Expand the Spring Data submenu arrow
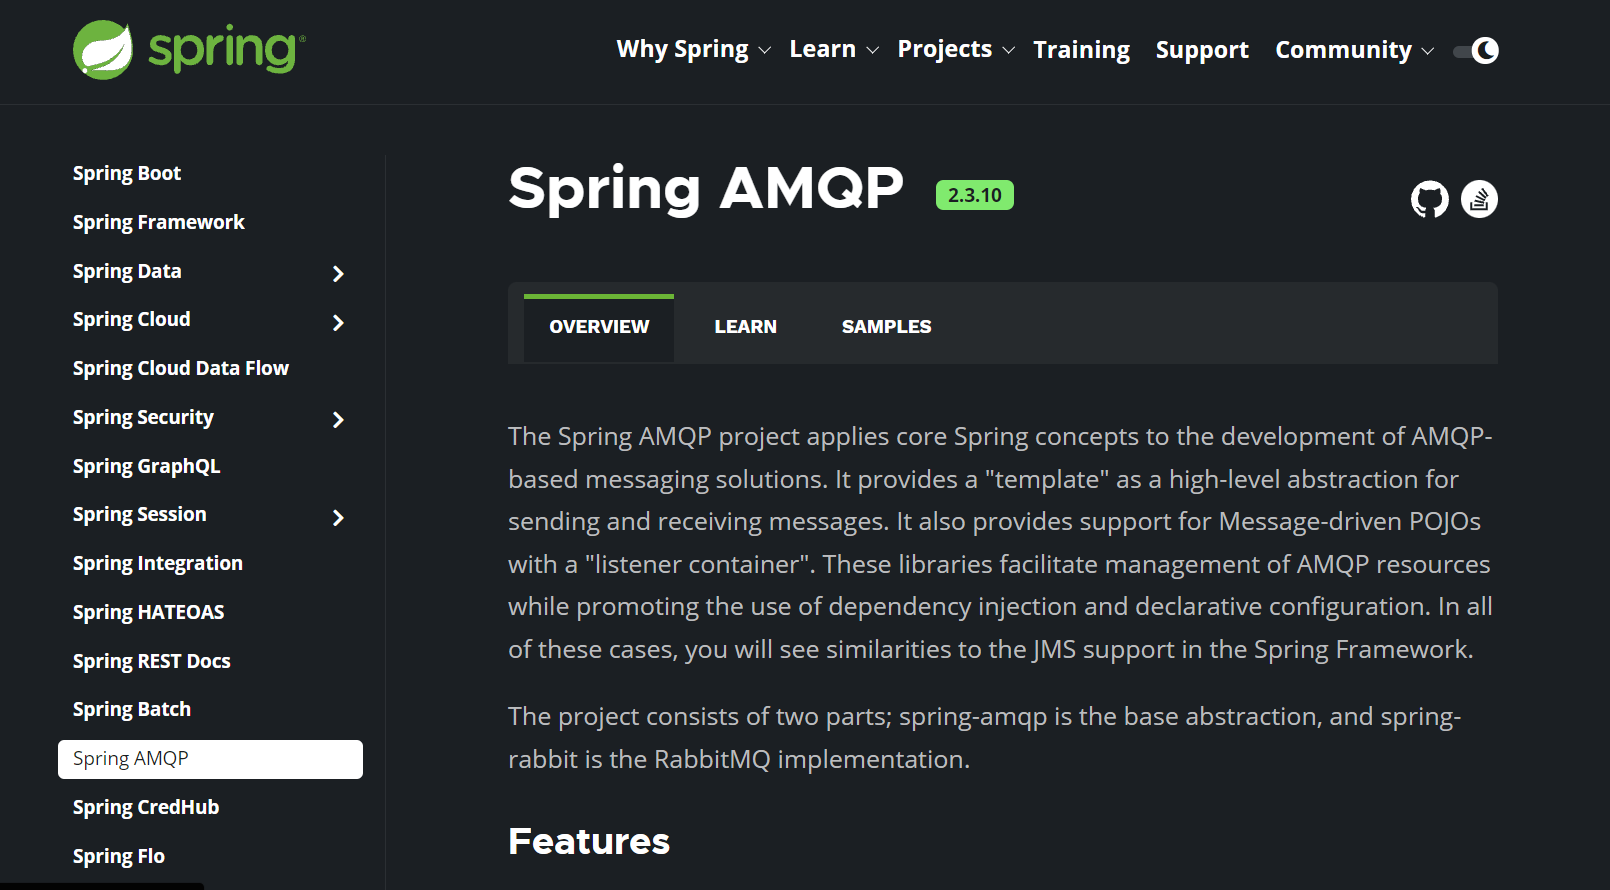Image resolution: width=1610 pixels, height=890 pixels. click(338, 273)
